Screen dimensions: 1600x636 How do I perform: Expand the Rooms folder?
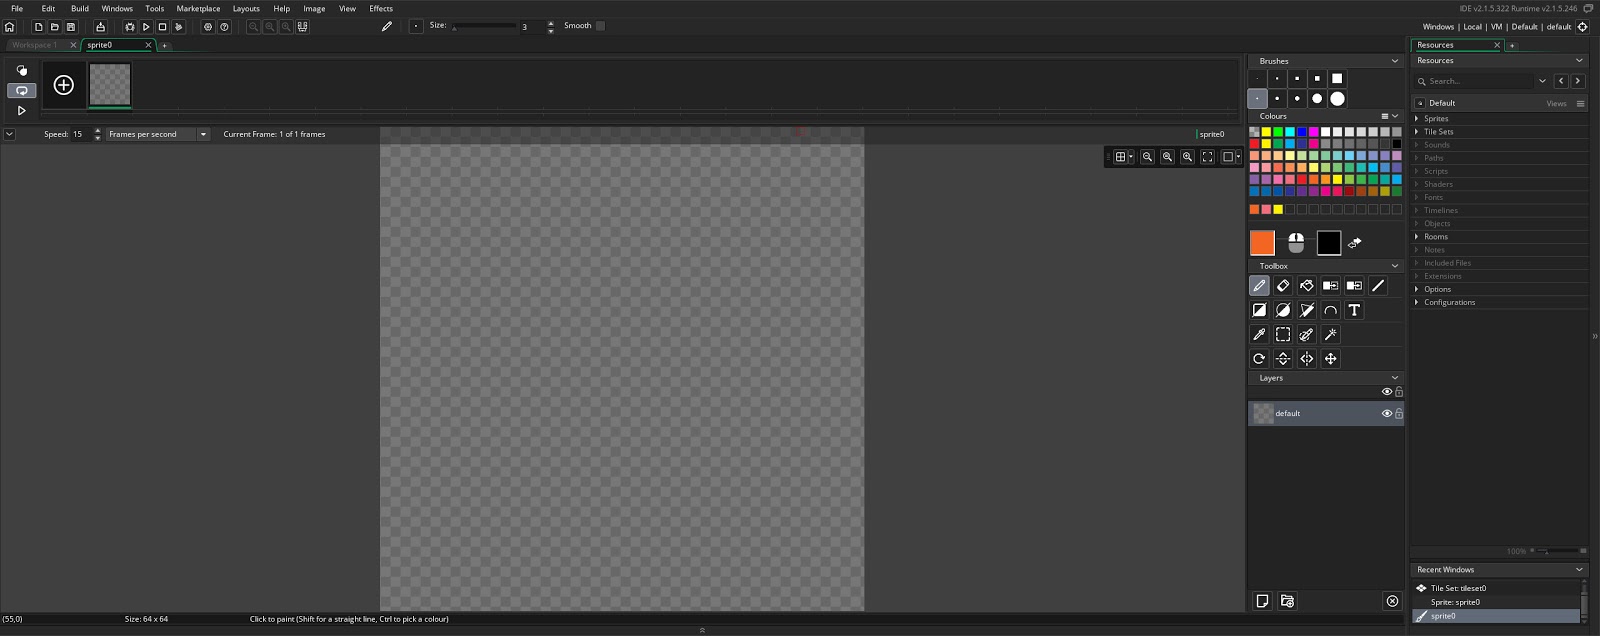point(1417,237)
